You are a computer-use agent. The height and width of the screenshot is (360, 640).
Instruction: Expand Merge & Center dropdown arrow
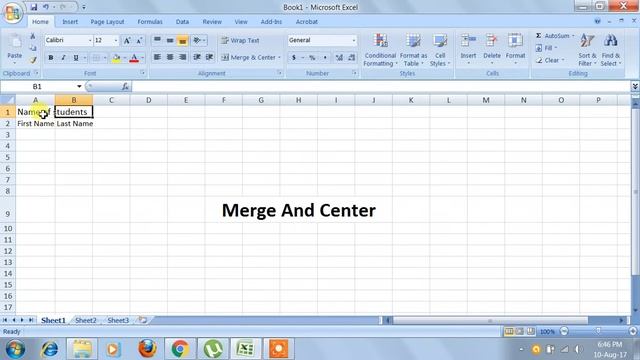[x=279, y=58]
